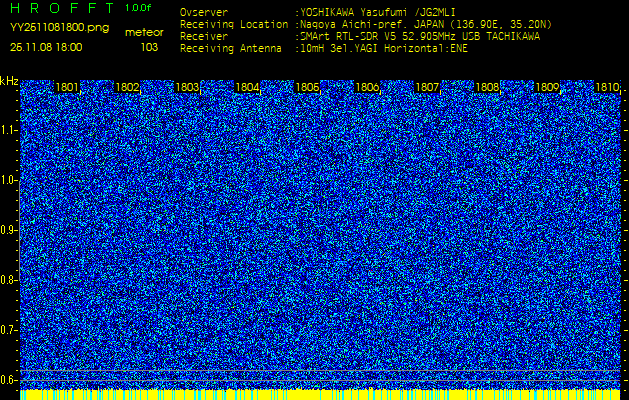Viewport: 629px width, 400px height.
Task: Click the 1.1 kHz axis label
Action: click(x=8, y=130)
